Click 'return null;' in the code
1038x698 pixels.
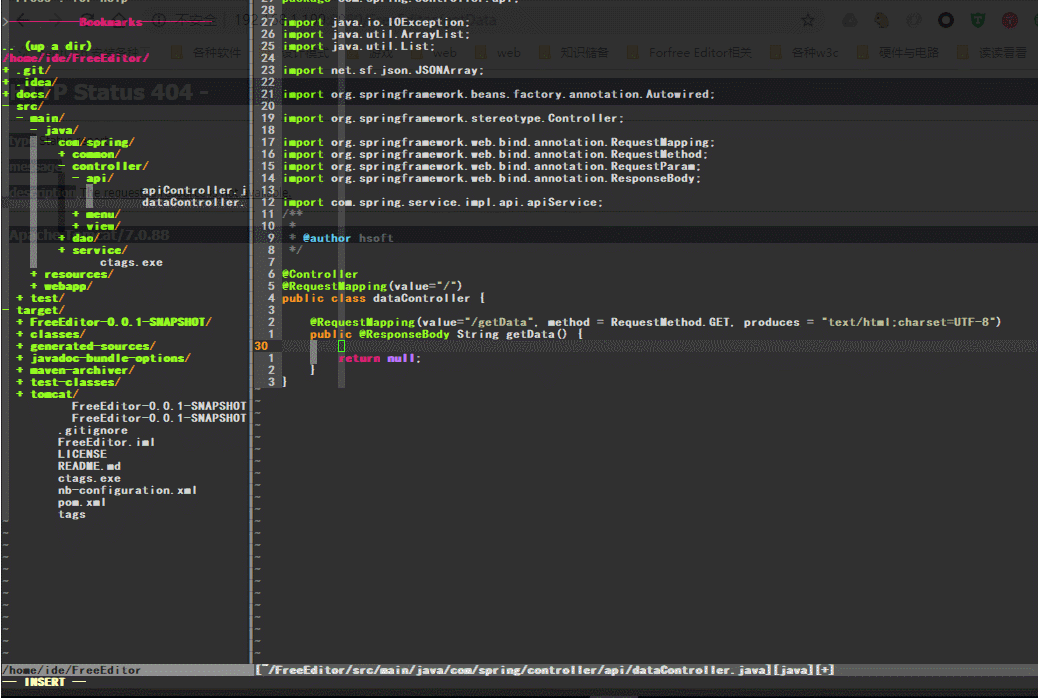pyautogui.click(x=379, y=358)
